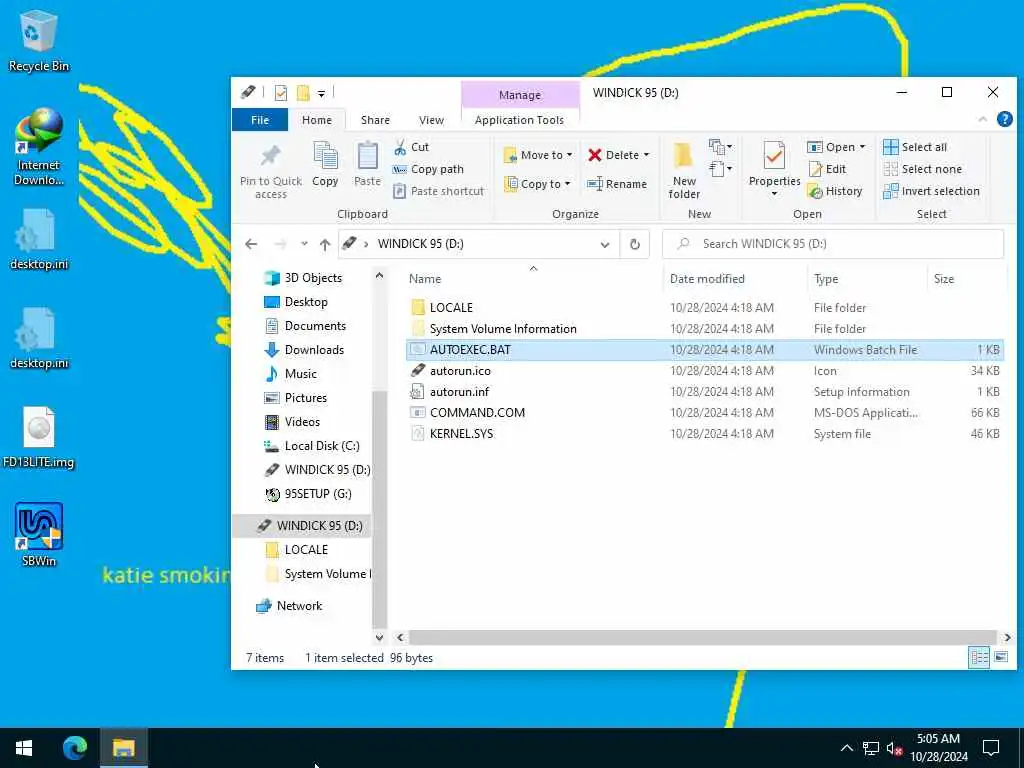Go Back with the left arrow

[251, 244]
